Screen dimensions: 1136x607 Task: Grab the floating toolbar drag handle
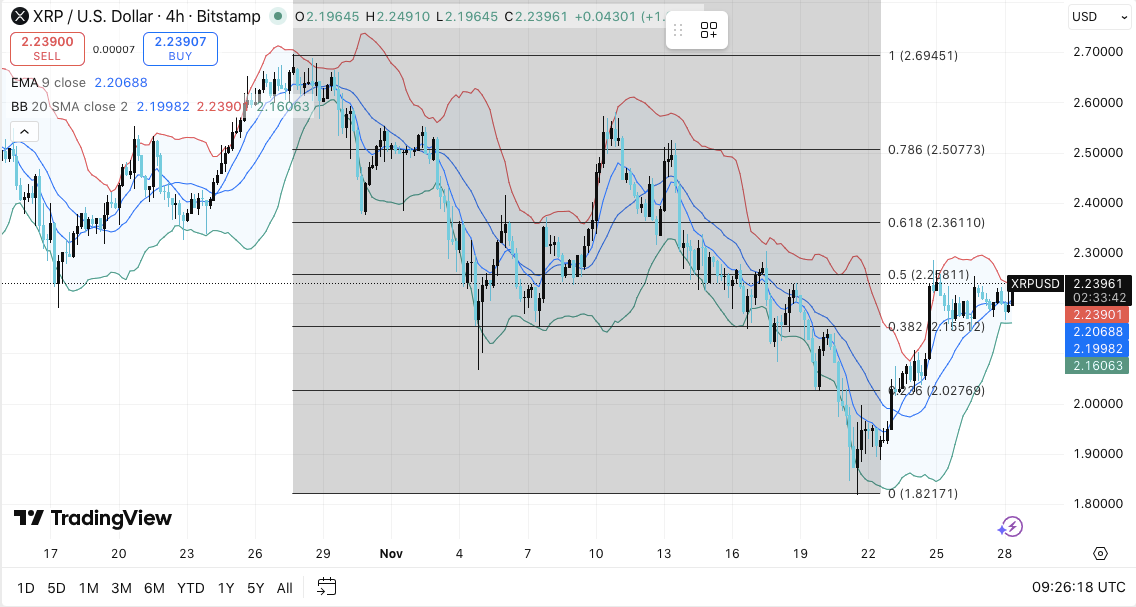678,30
